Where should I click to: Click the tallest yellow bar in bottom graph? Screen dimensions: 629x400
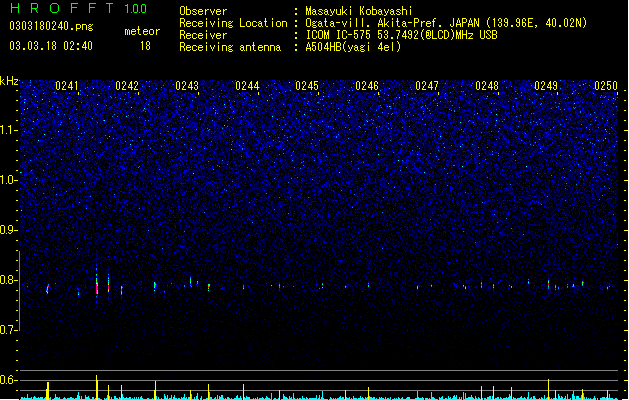[97, 387]
